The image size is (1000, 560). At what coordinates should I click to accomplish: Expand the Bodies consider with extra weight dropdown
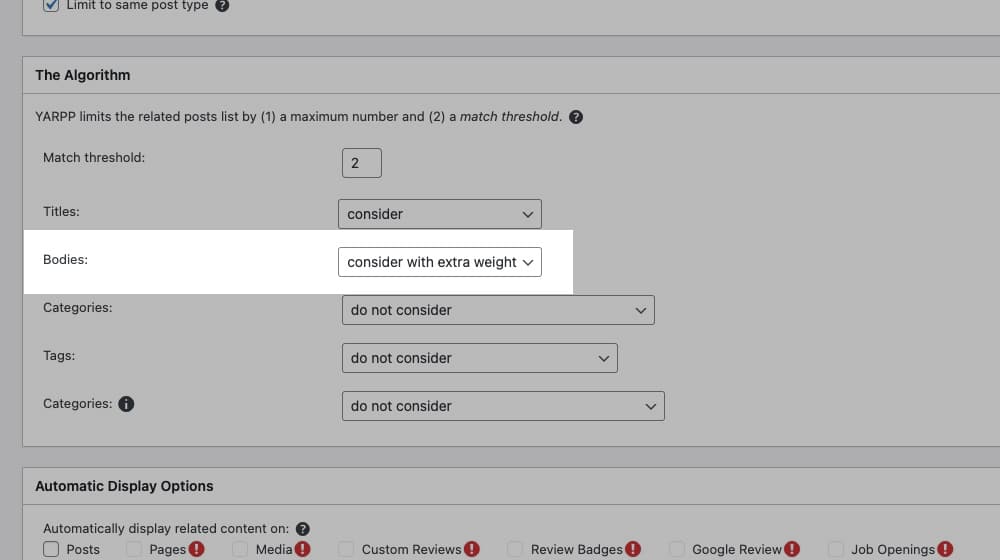click(439, 262)
